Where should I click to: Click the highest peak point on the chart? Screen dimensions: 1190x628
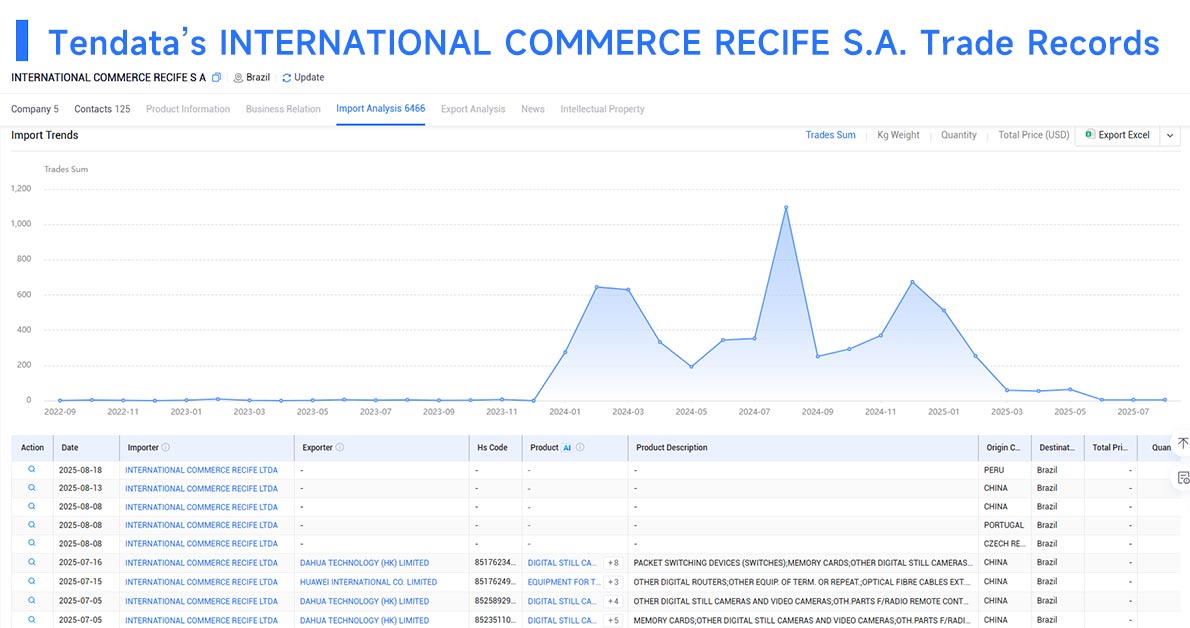click(x=785, y=207)
